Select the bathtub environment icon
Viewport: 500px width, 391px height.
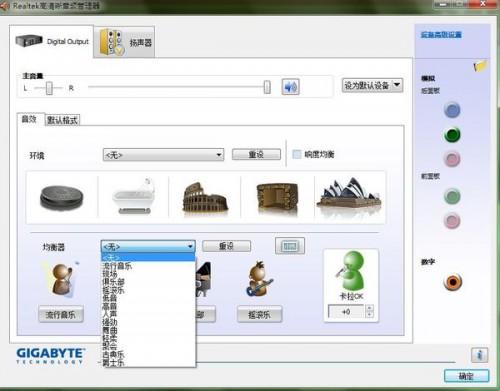[x=133, y=197]
